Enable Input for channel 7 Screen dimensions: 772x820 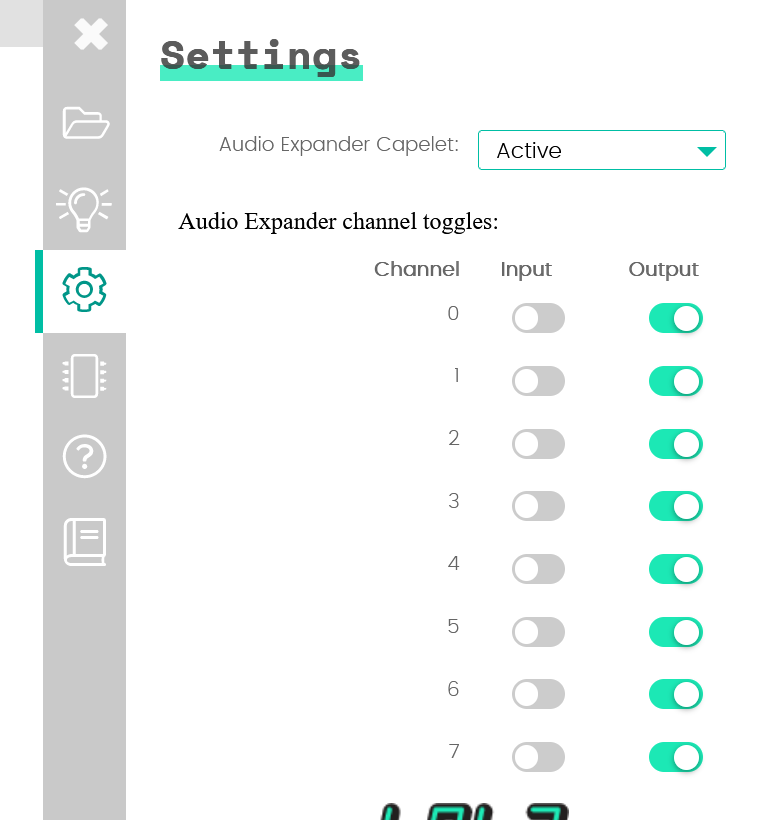[x=538, y=757]
